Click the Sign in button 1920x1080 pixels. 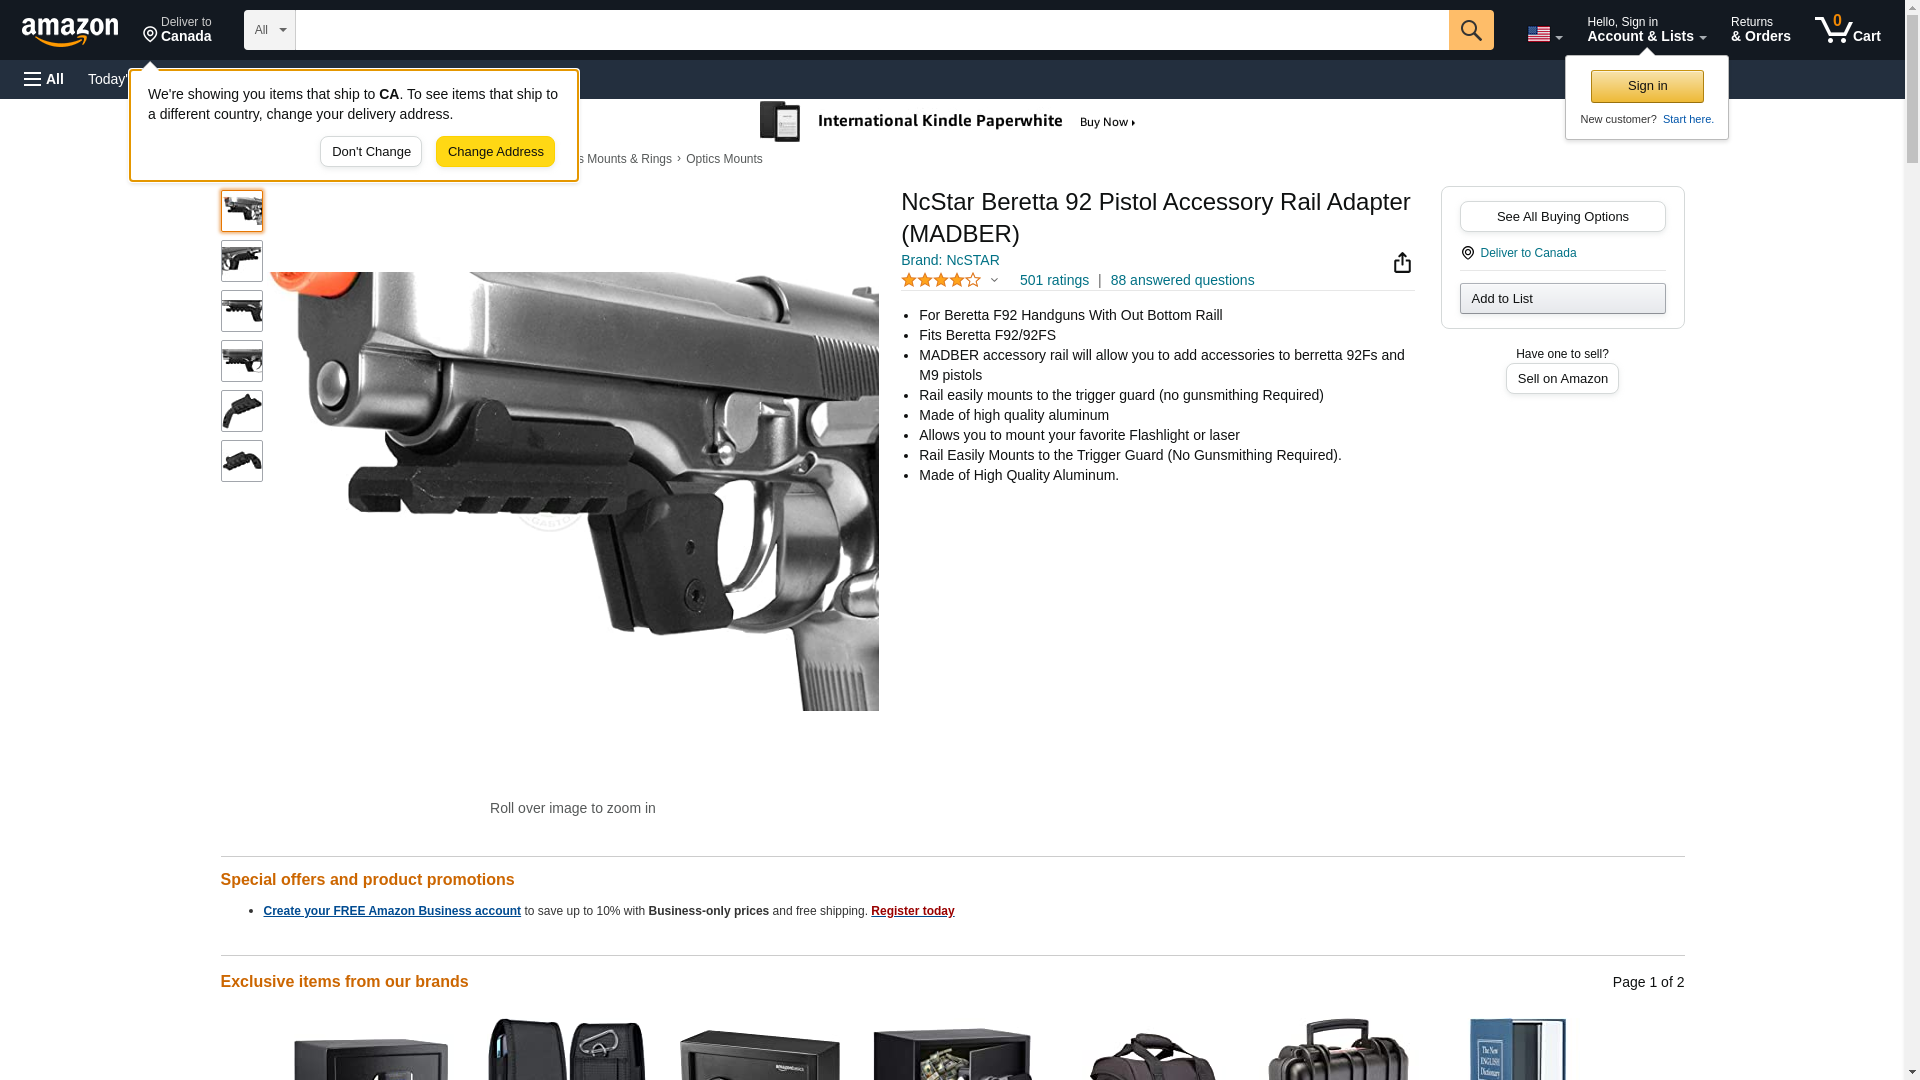click(x=1646, y=86)
